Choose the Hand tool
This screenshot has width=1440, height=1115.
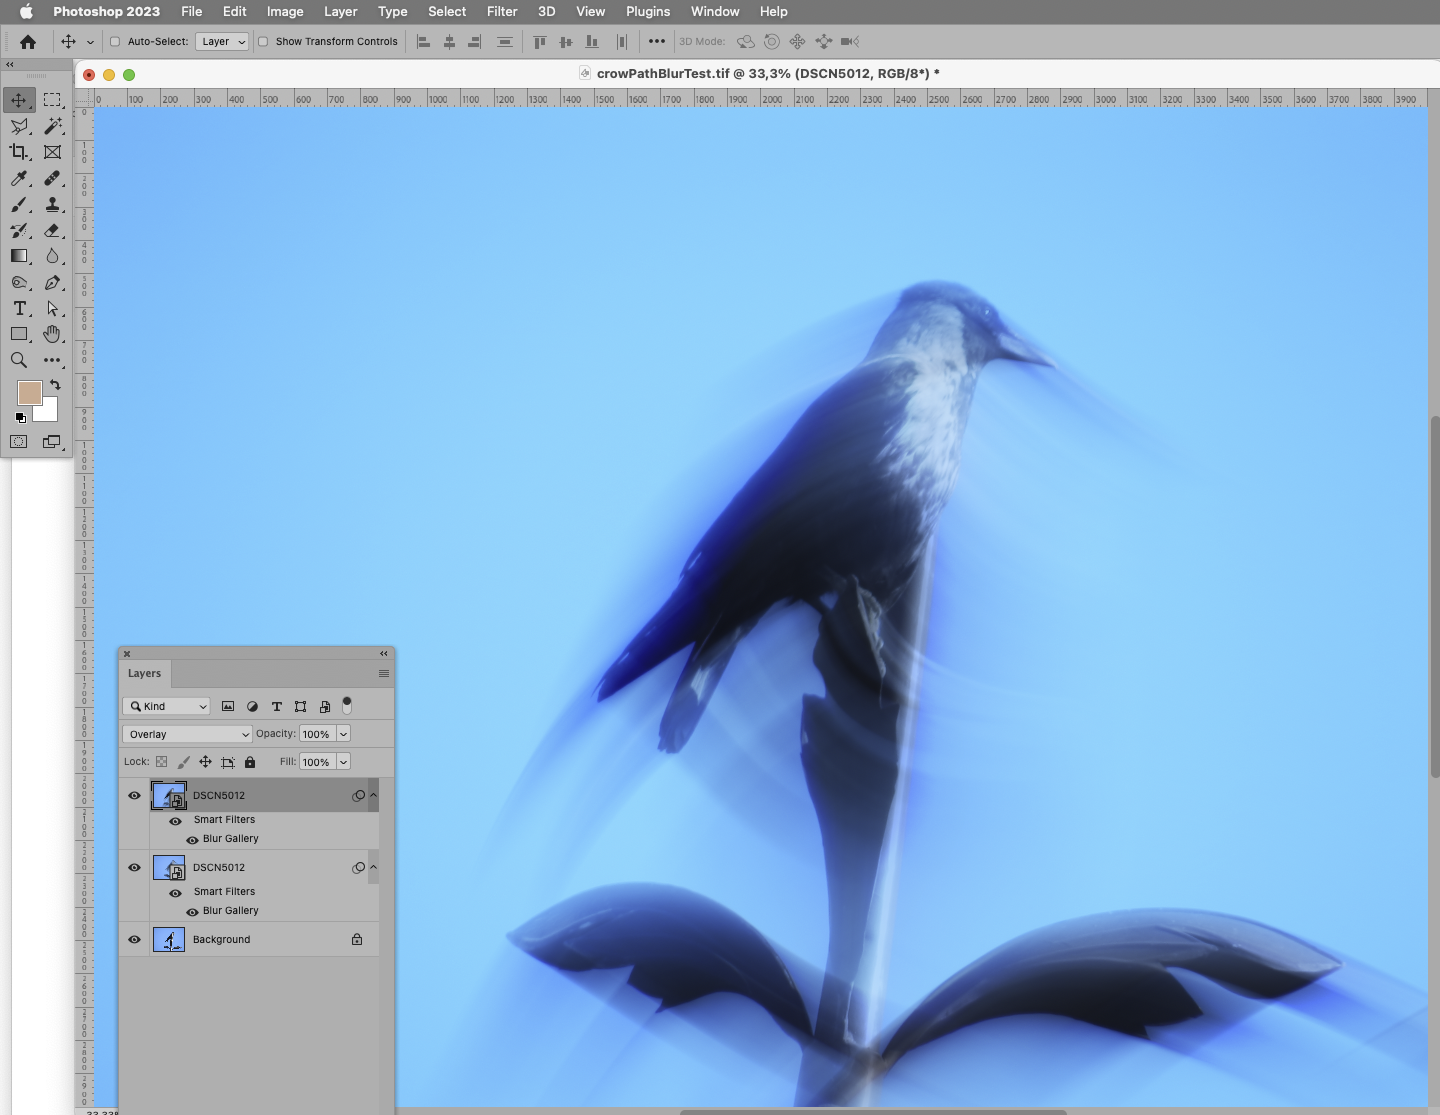[x=53, y=335]
